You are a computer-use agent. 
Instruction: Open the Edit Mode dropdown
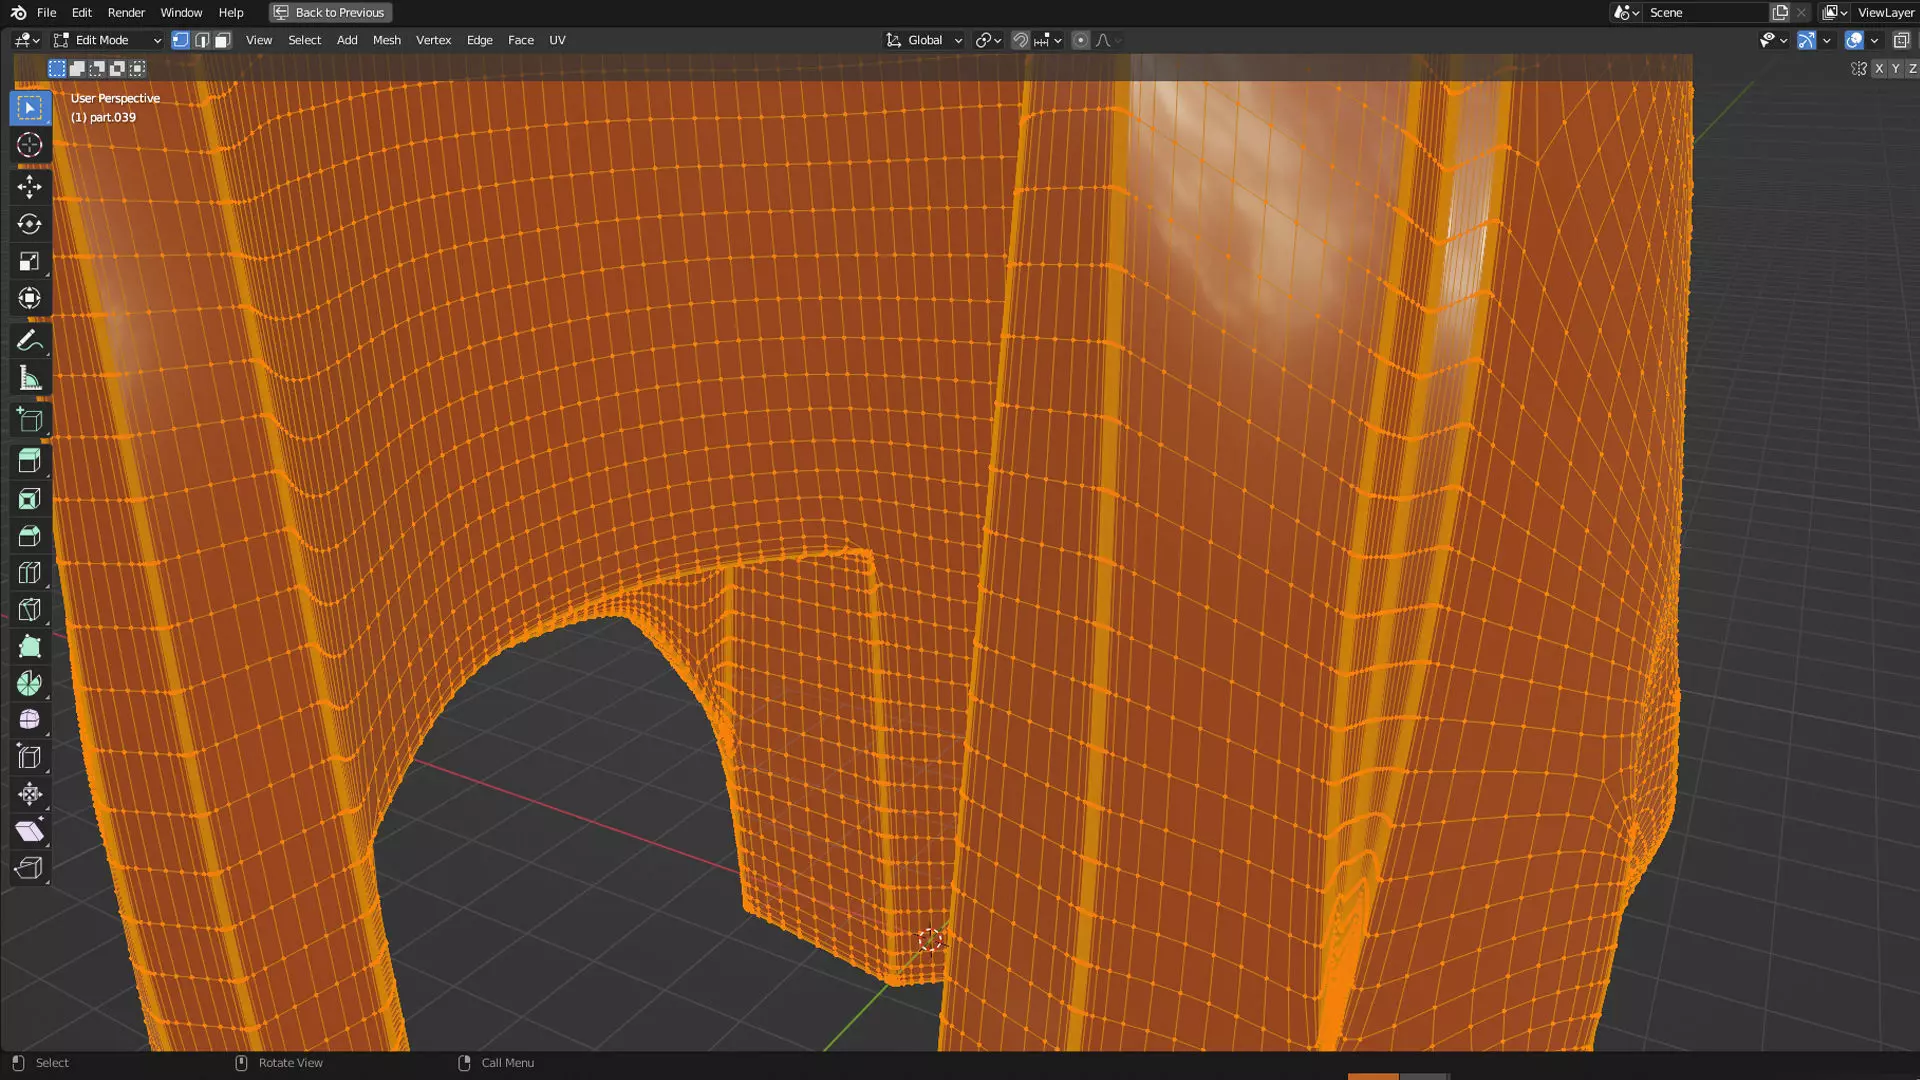pyautogui.click(x=107, y=40)
